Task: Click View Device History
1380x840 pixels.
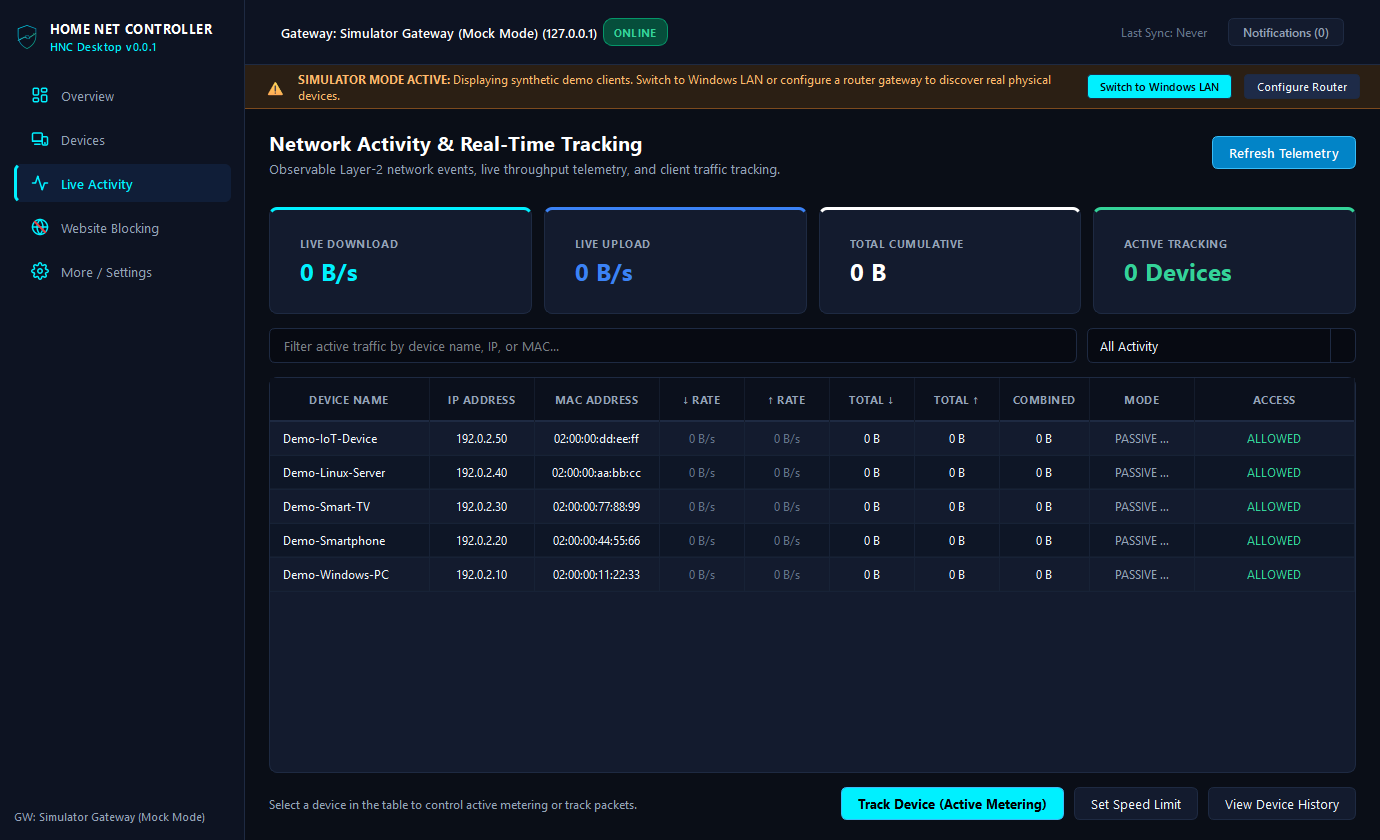Action: click(1282, 804)
